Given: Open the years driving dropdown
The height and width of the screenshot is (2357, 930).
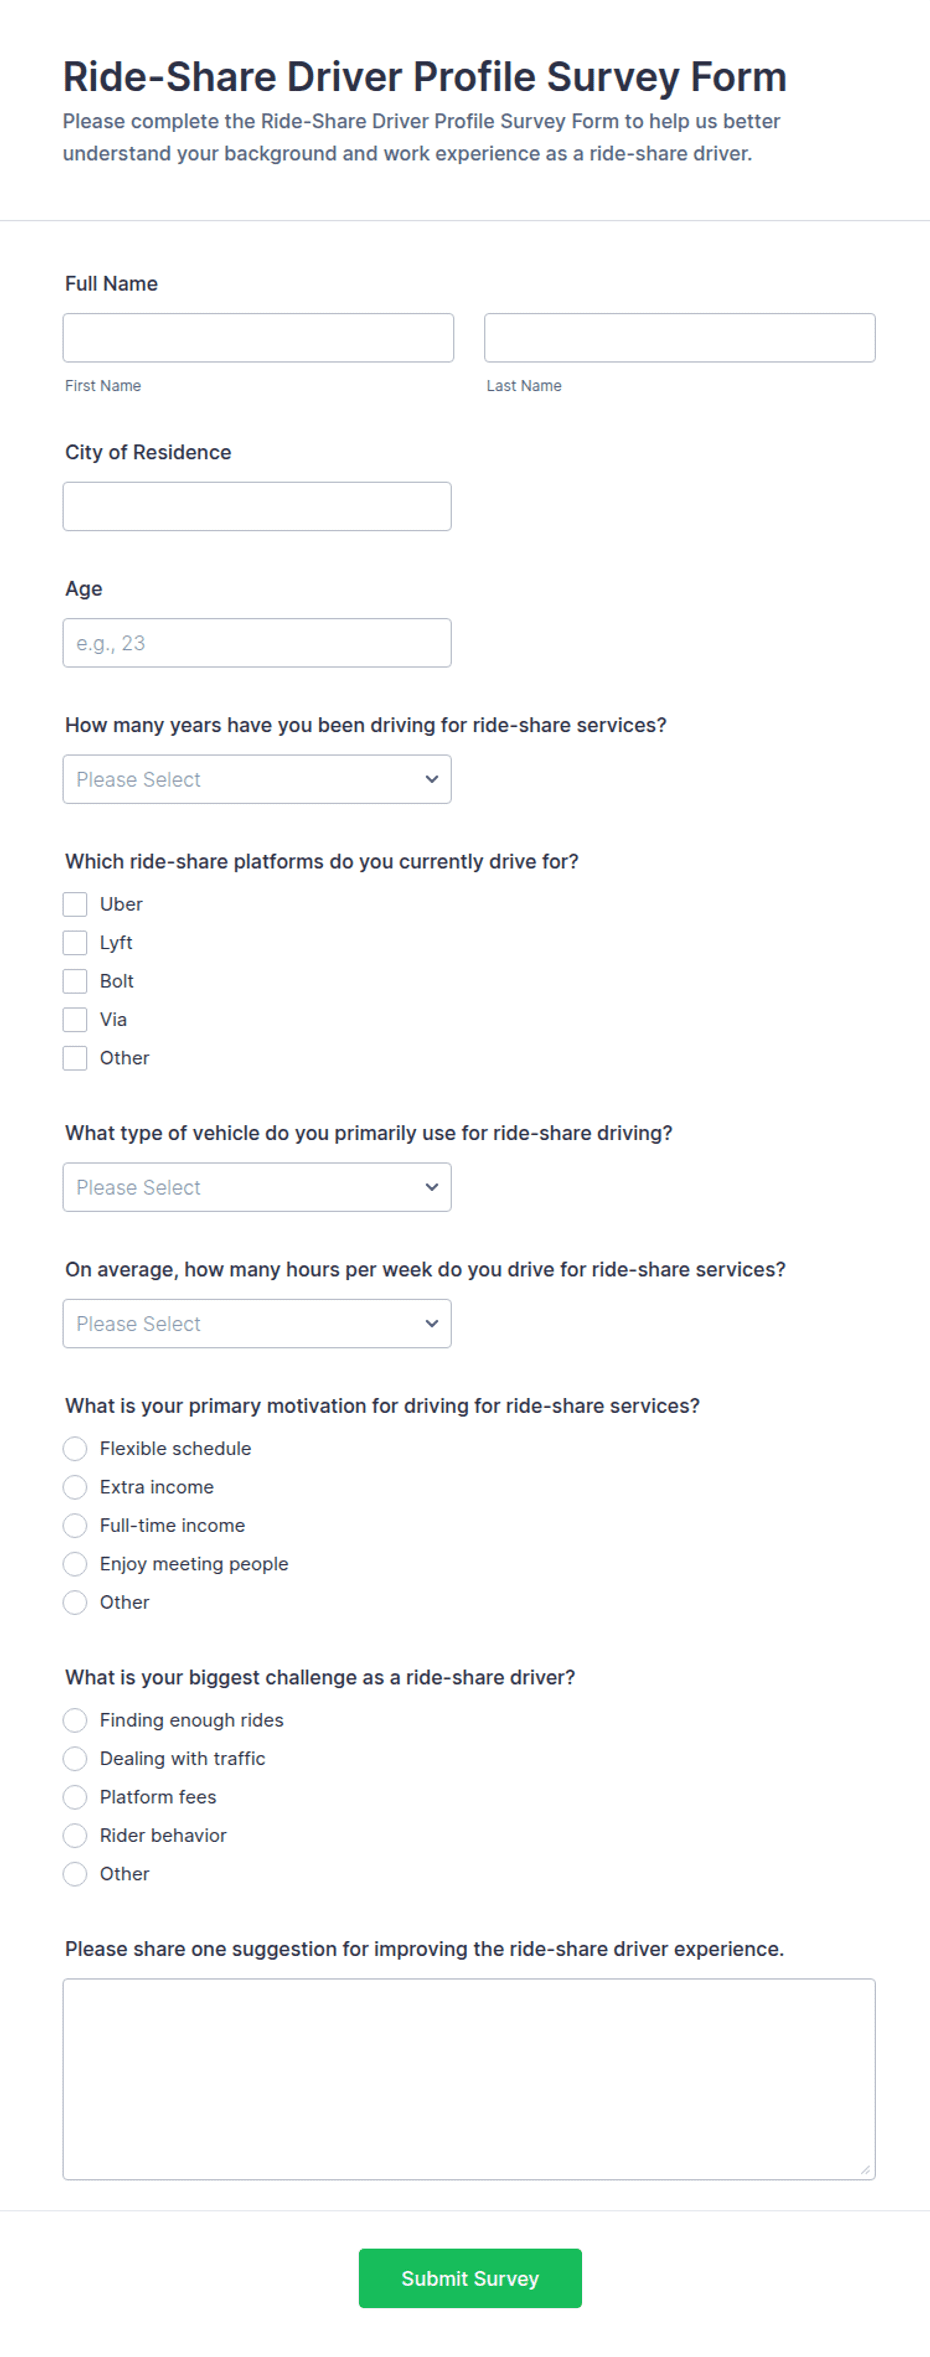Looking at the screenshot, I should click(x=257, y=779).
